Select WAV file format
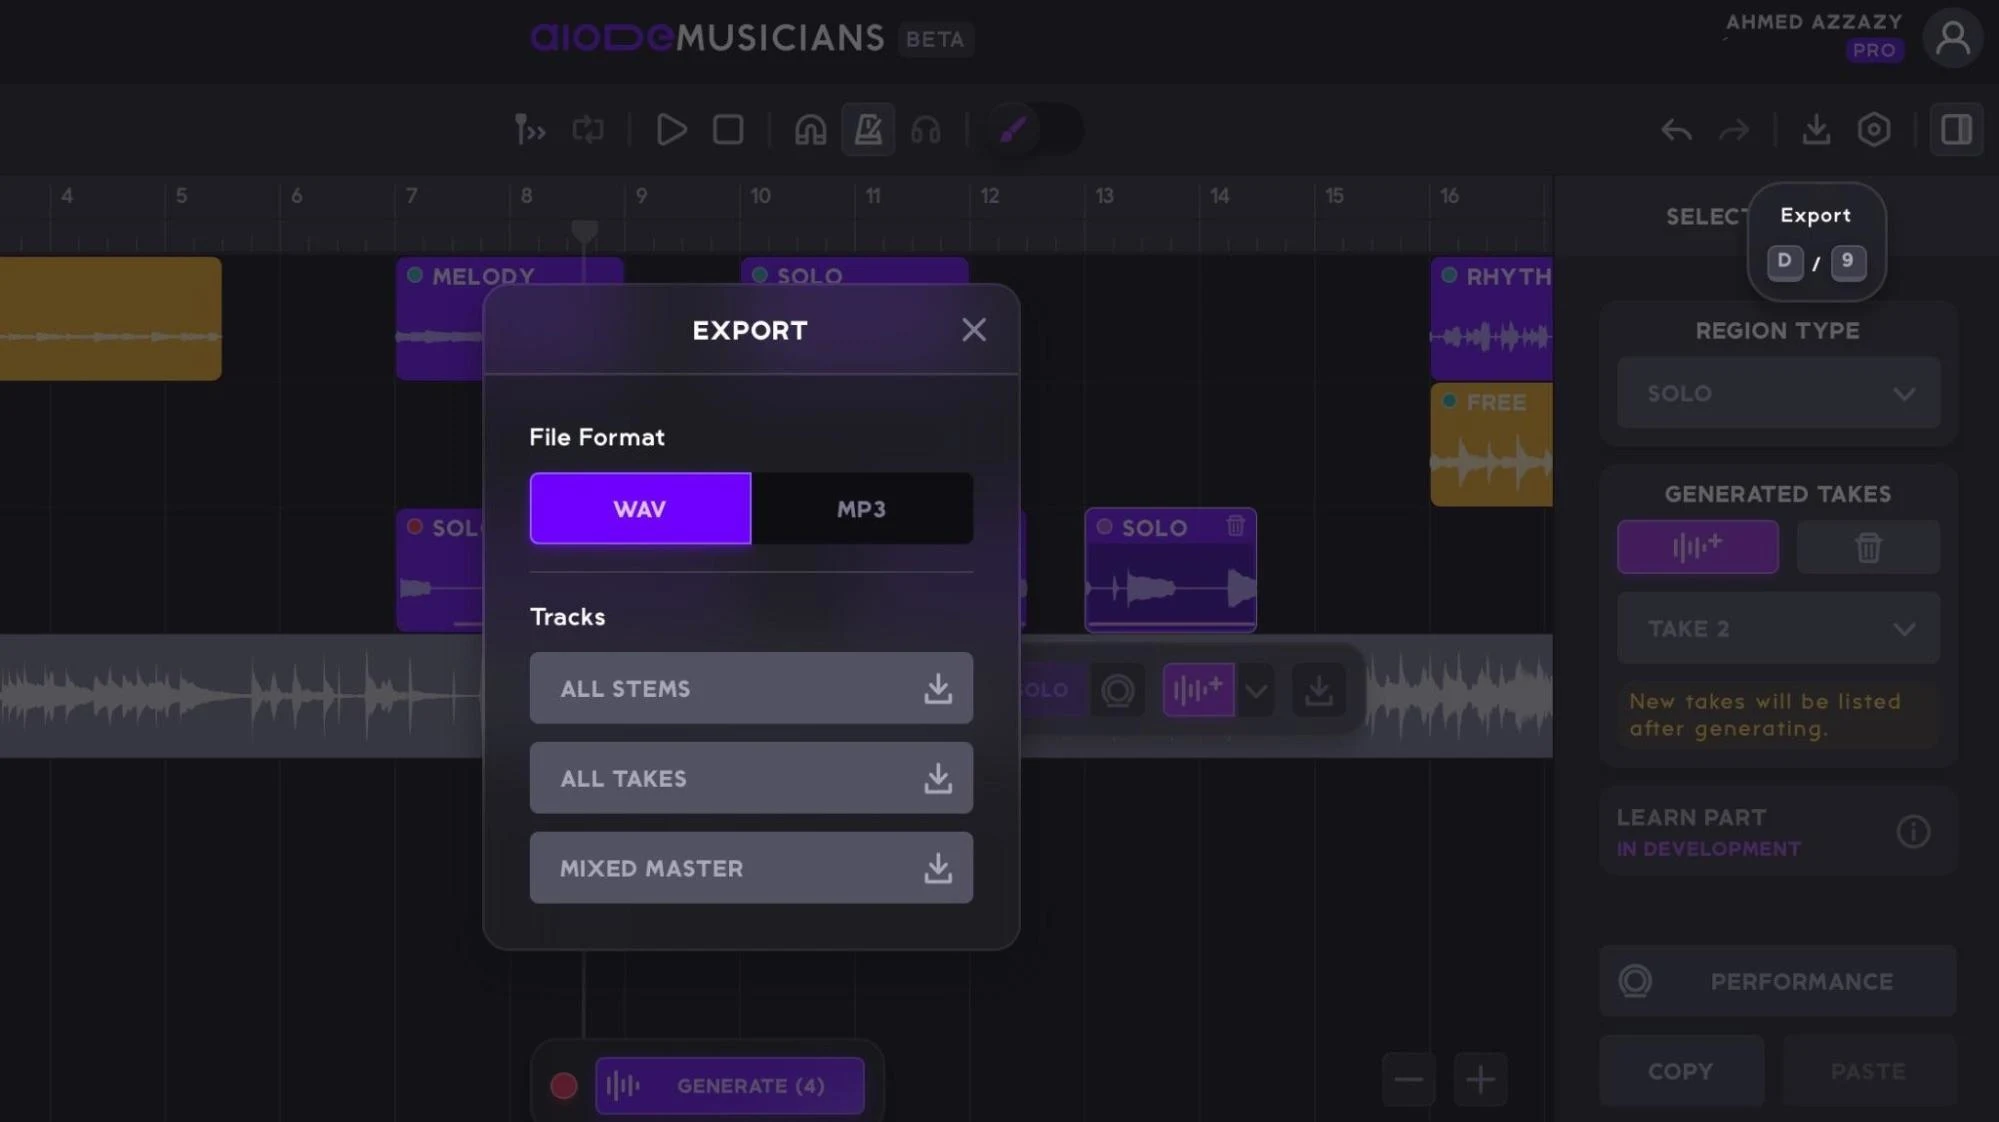Screen dimensions: 1999x1122 (640, 509)
